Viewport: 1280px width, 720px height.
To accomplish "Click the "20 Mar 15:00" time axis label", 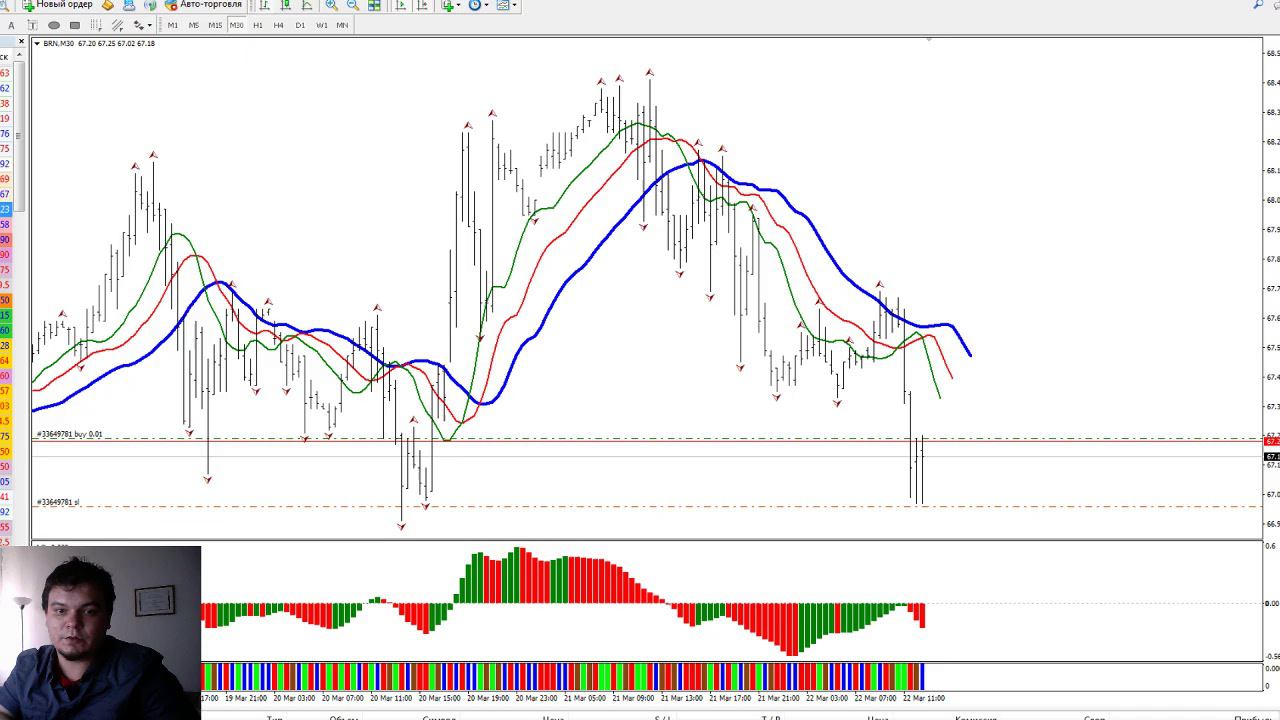I will coord(439,698).
